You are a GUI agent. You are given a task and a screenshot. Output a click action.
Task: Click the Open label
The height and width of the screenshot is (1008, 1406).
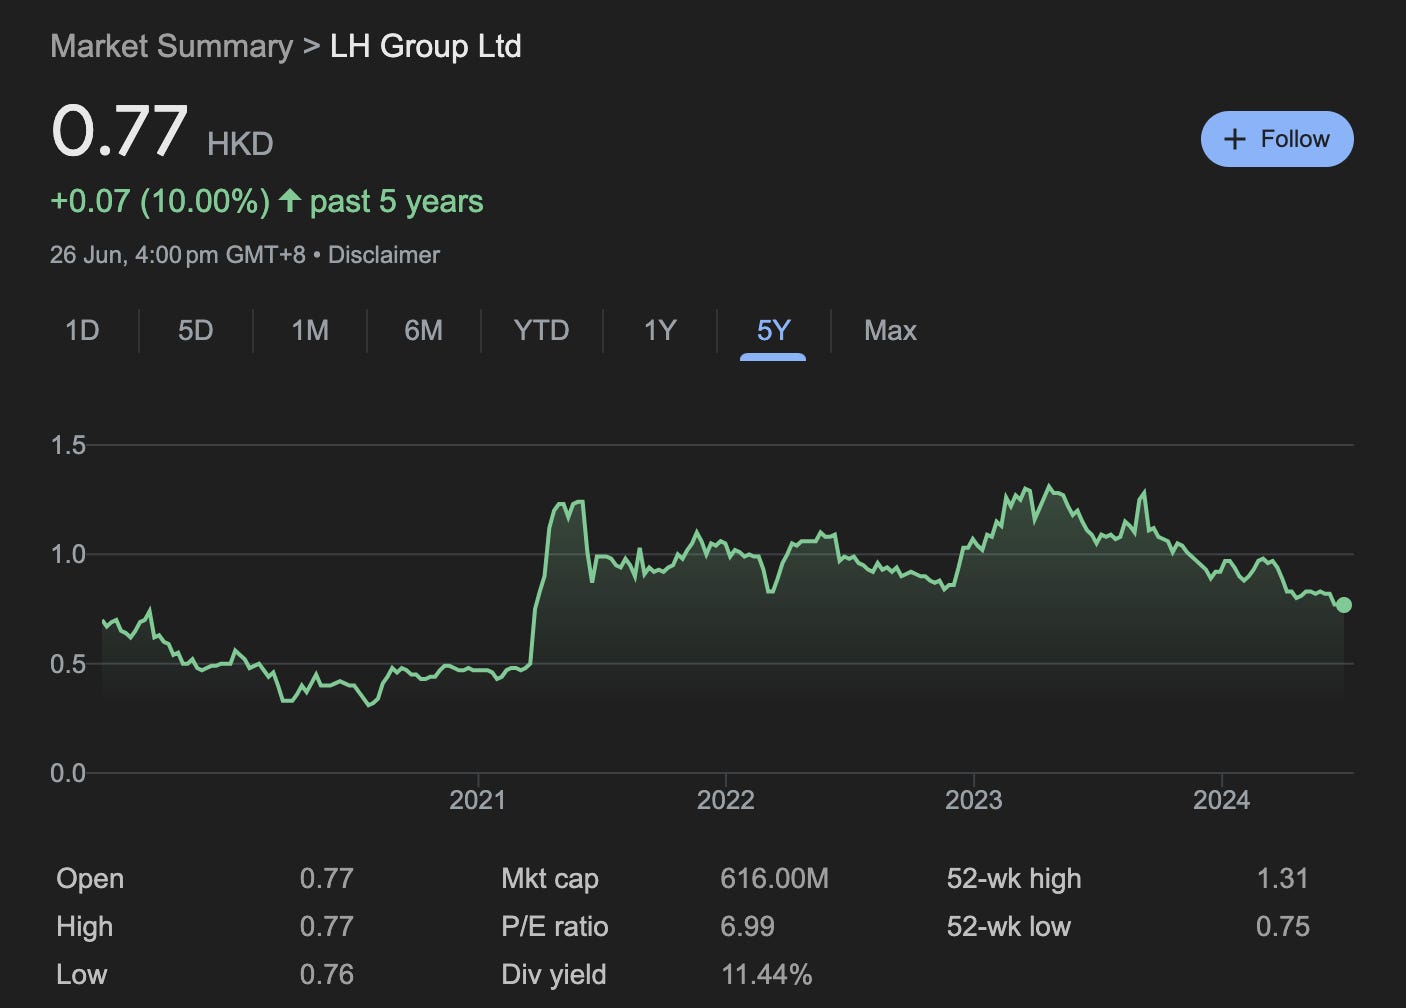pos(90,879)
